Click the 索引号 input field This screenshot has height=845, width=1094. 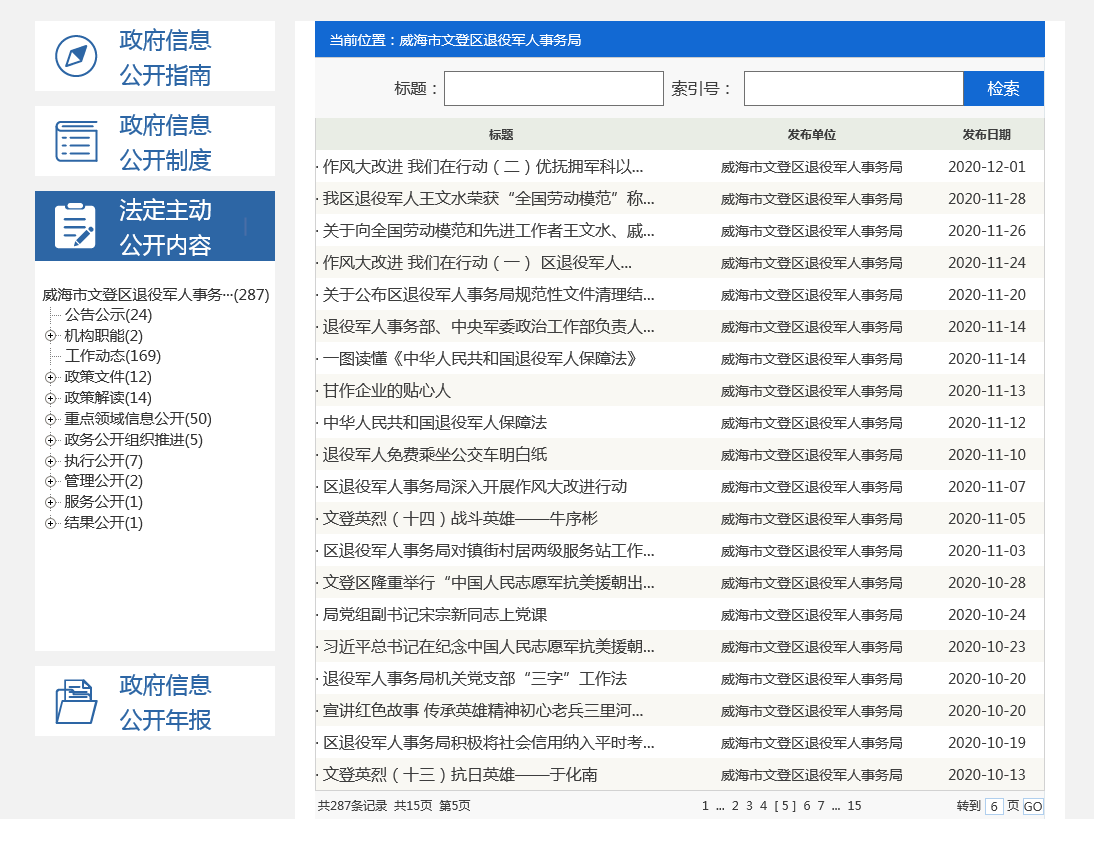[x=853, y=88]
